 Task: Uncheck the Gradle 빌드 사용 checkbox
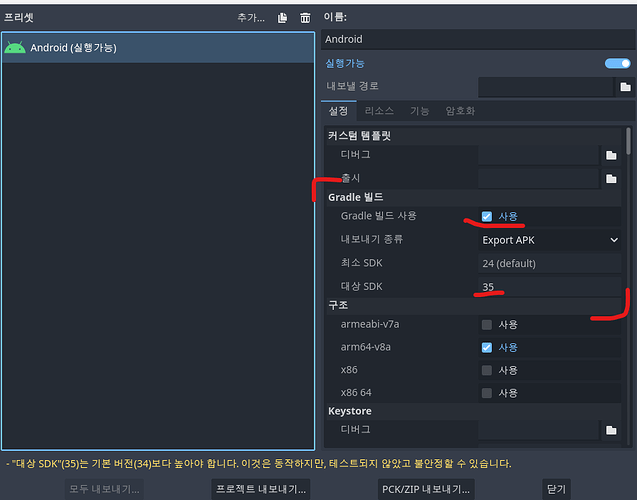pos(487,216)
